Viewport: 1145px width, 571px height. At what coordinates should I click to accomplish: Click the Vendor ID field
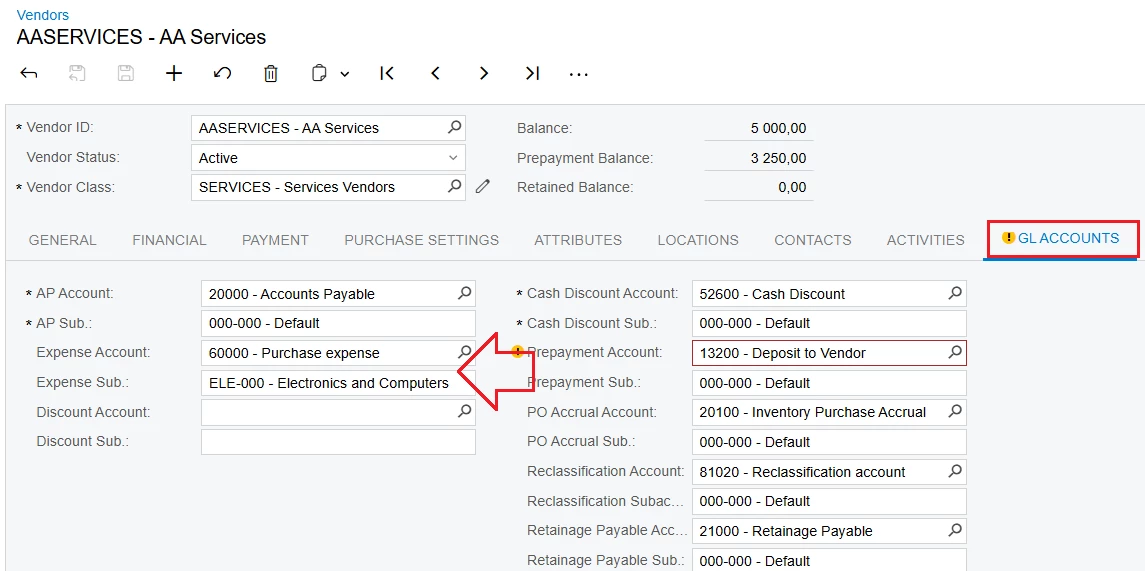point(328,128)
